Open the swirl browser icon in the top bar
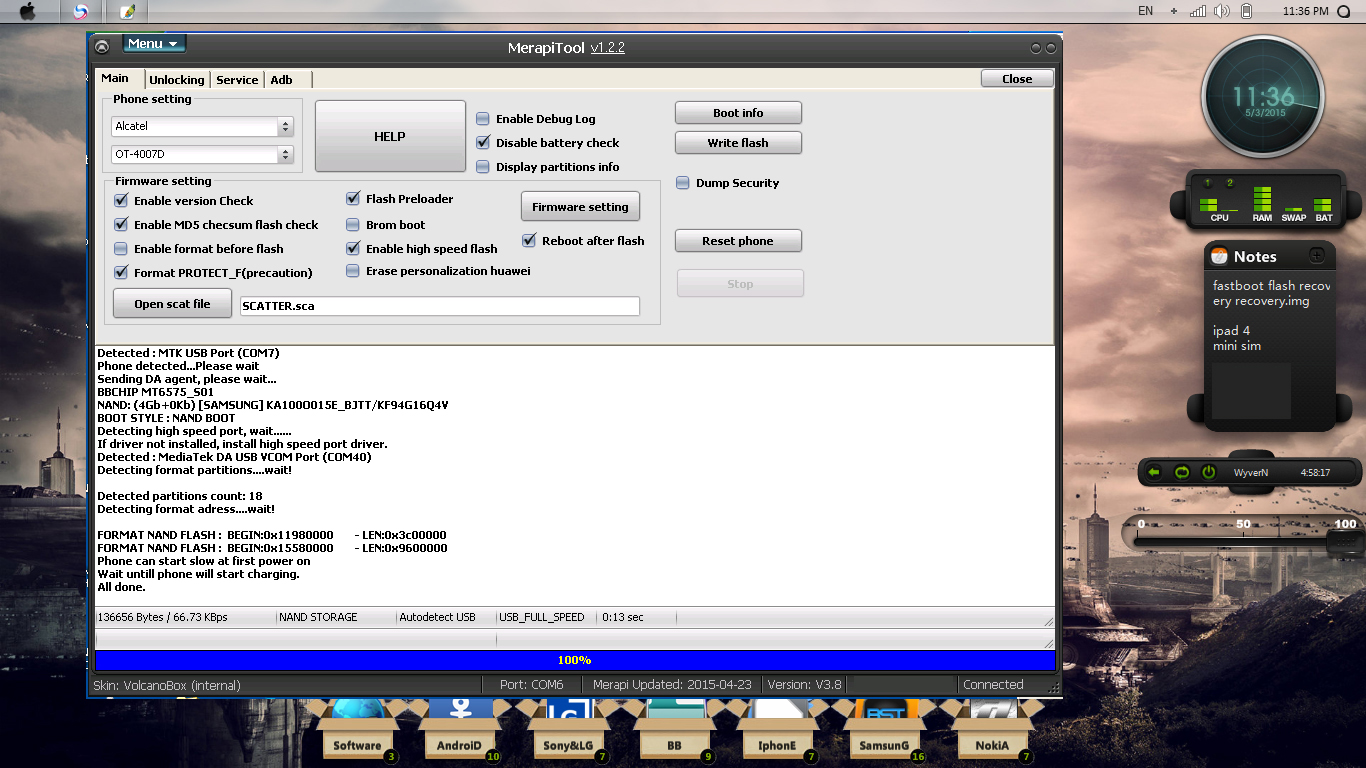 point(81,12)
